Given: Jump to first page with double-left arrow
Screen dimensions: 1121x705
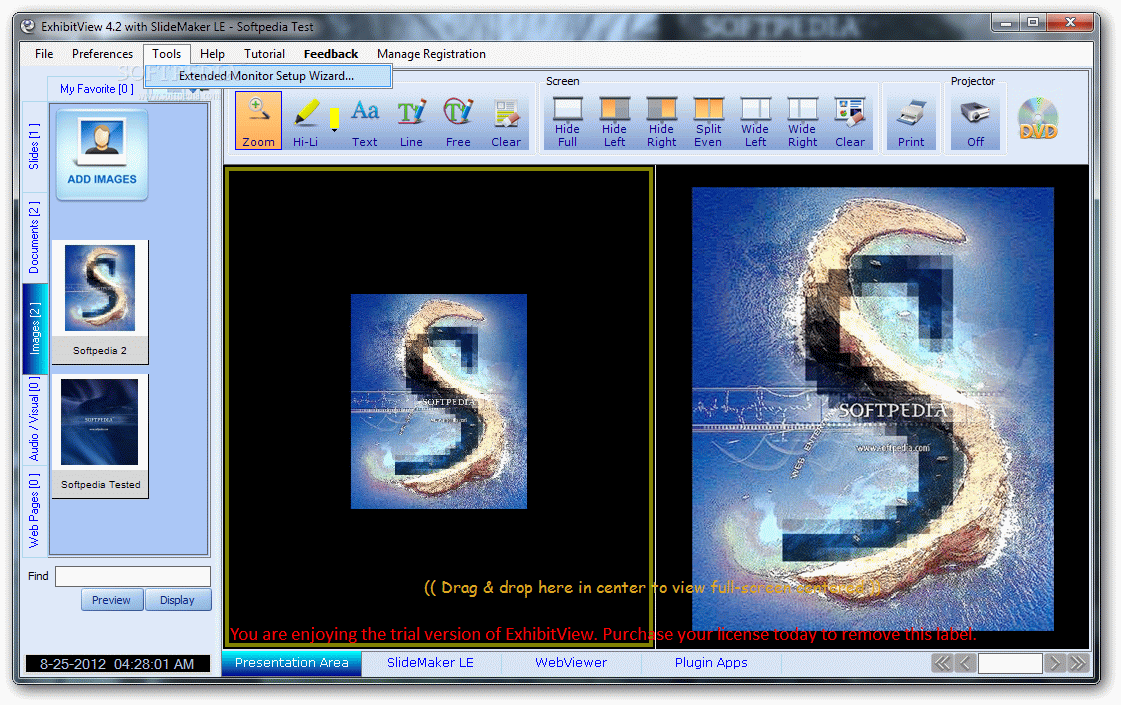Looking at the screenshot, I should (x=942, y=663).
